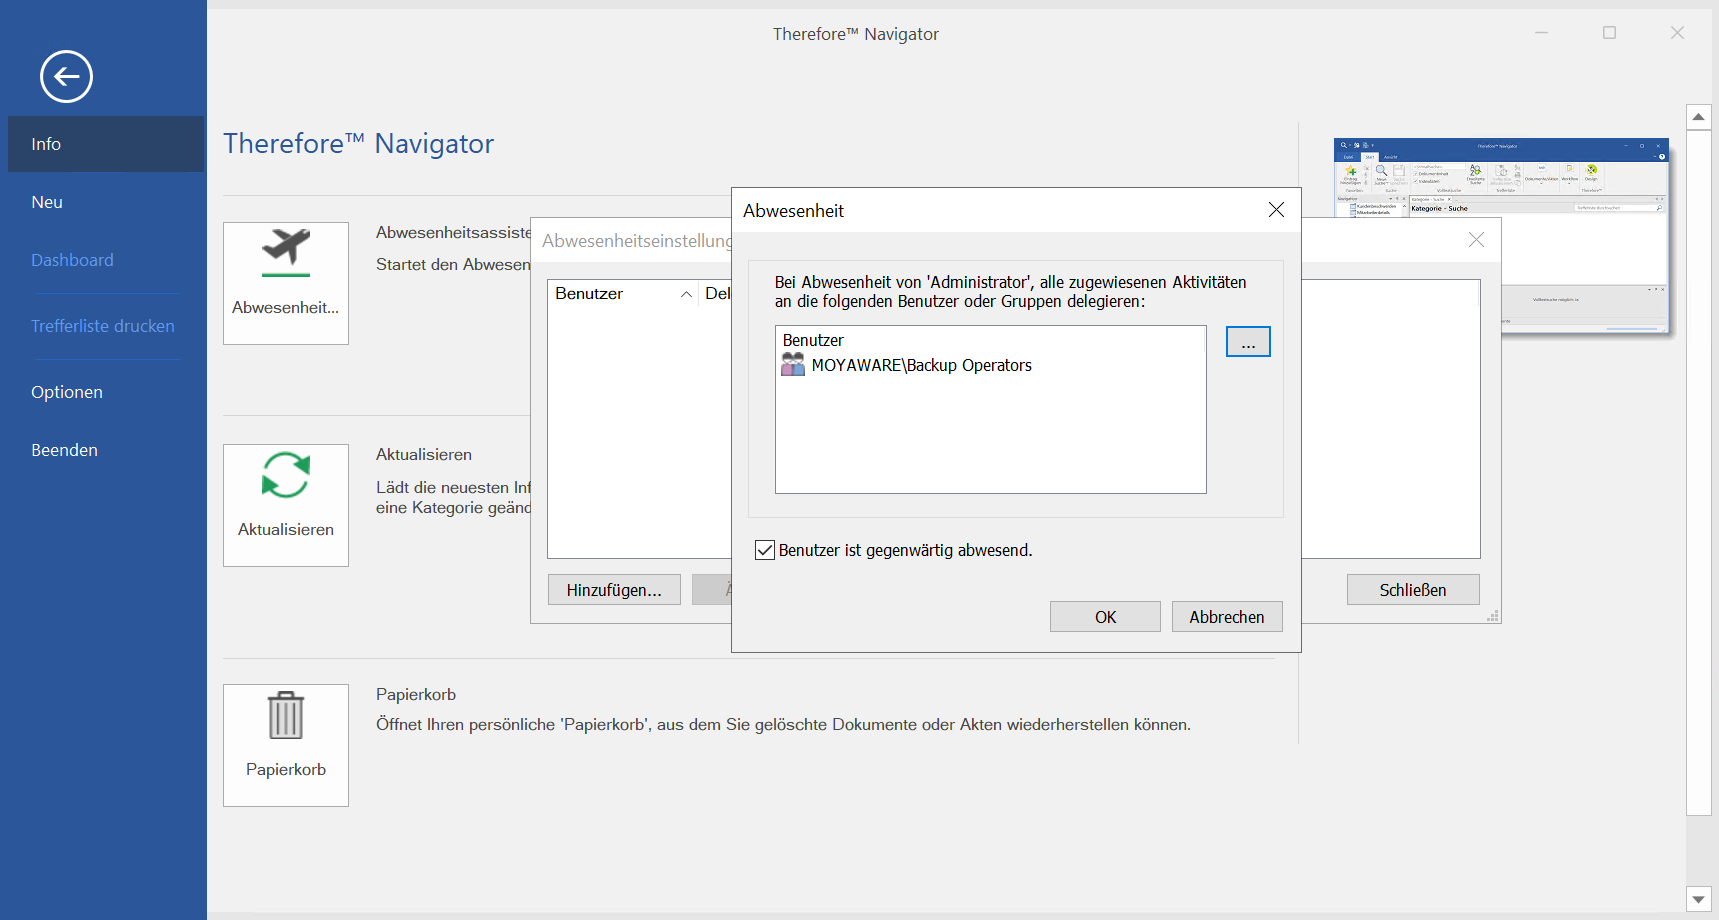Close the Abwesenheitseinstellungen window with the X
This screenshot has width=1719, height=920.
pos(1476,240)
